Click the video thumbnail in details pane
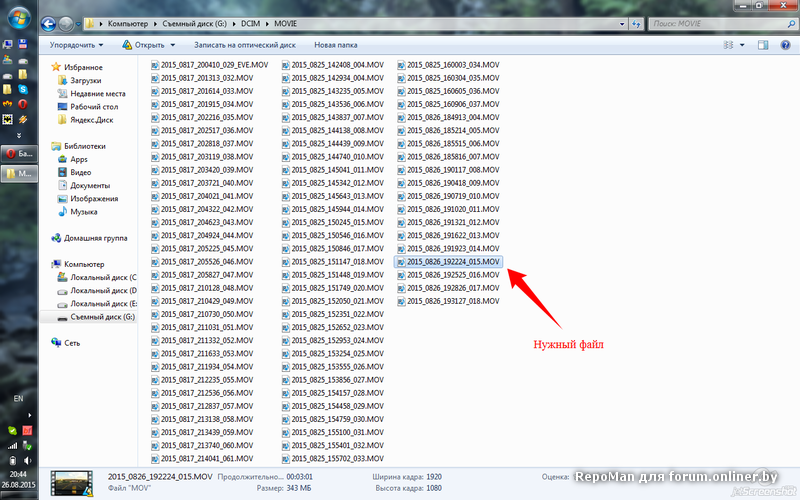Viewport: 800px width, 500px height. [x=71, y=483]
